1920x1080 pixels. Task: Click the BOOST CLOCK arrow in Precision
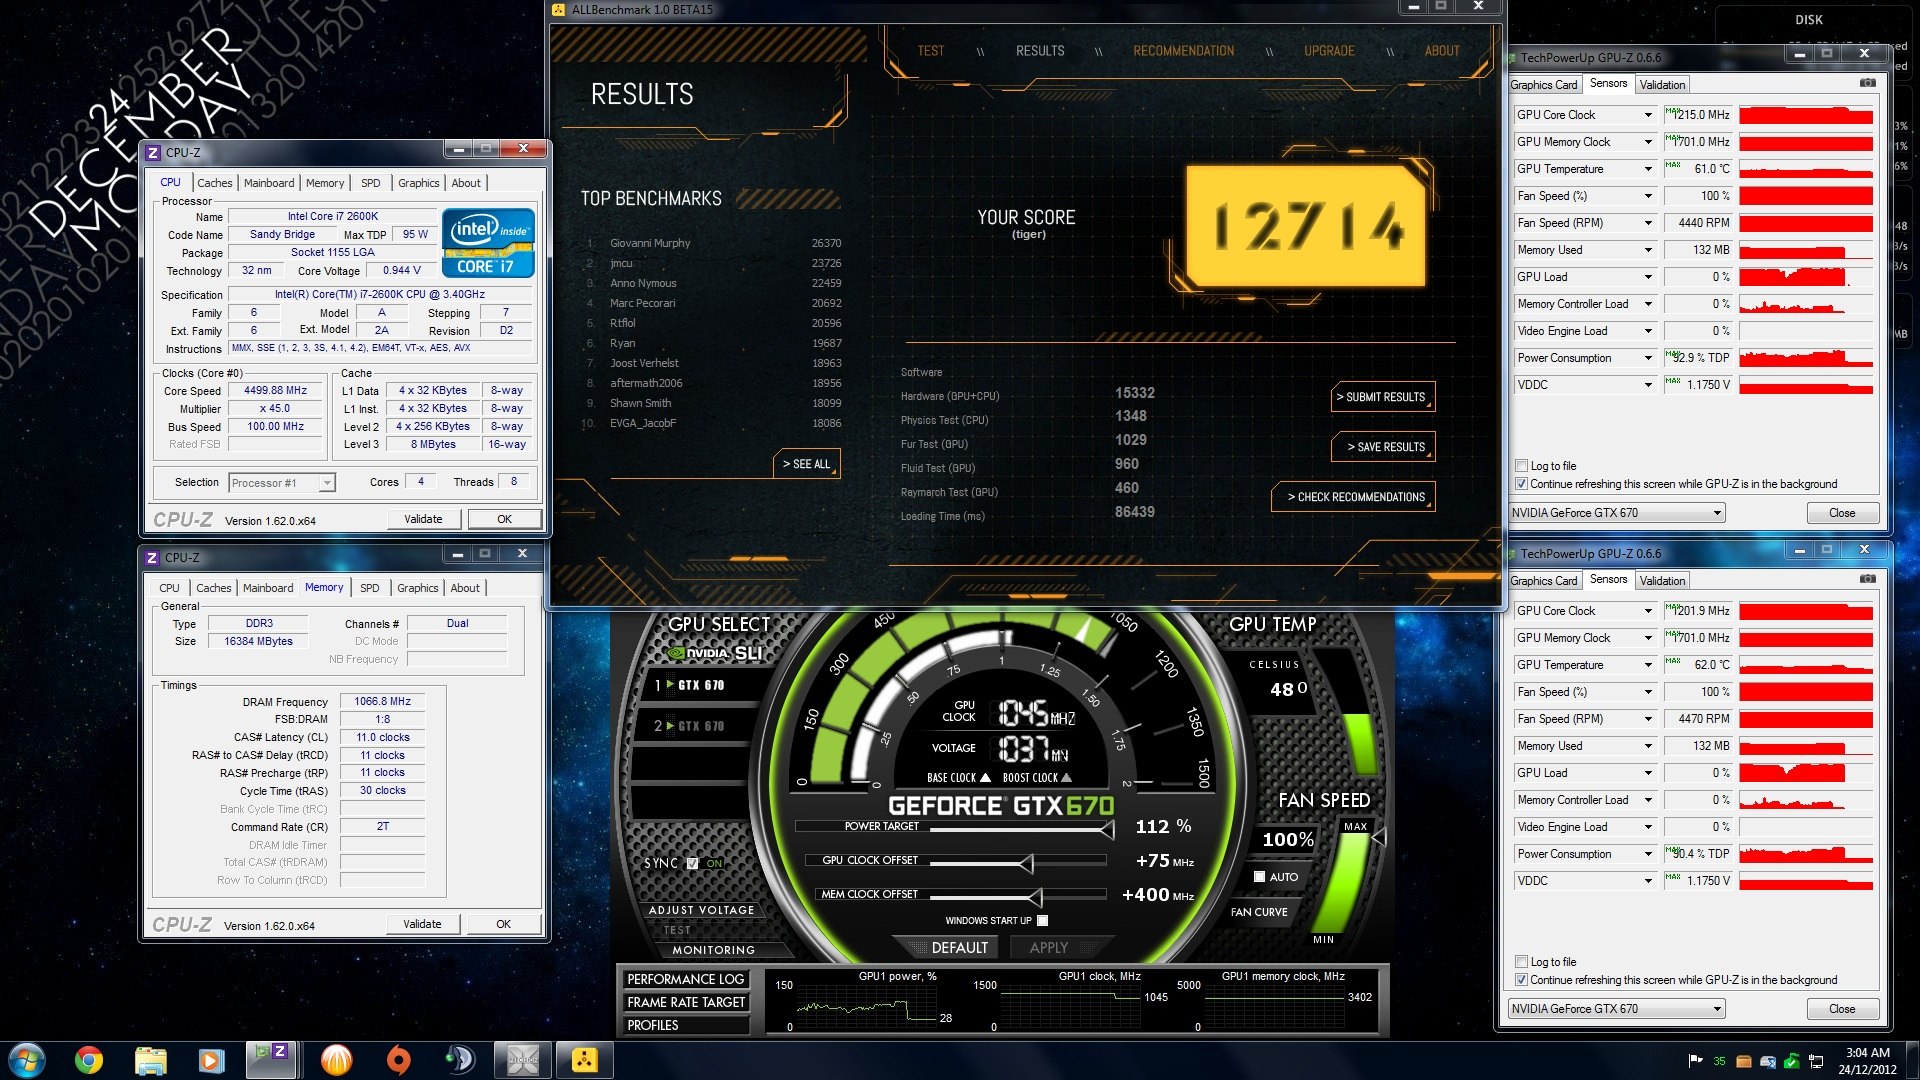coord(1066,777)
